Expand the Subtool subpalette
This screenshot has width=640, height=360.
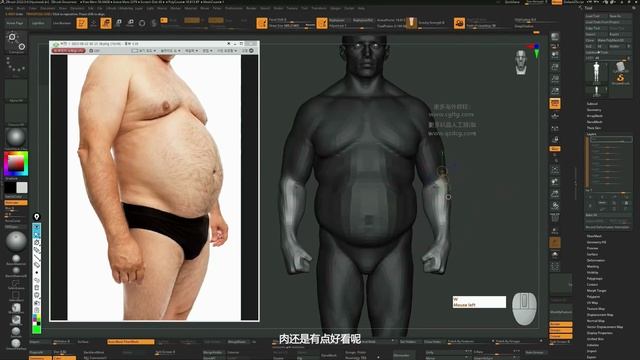point(592,104)
